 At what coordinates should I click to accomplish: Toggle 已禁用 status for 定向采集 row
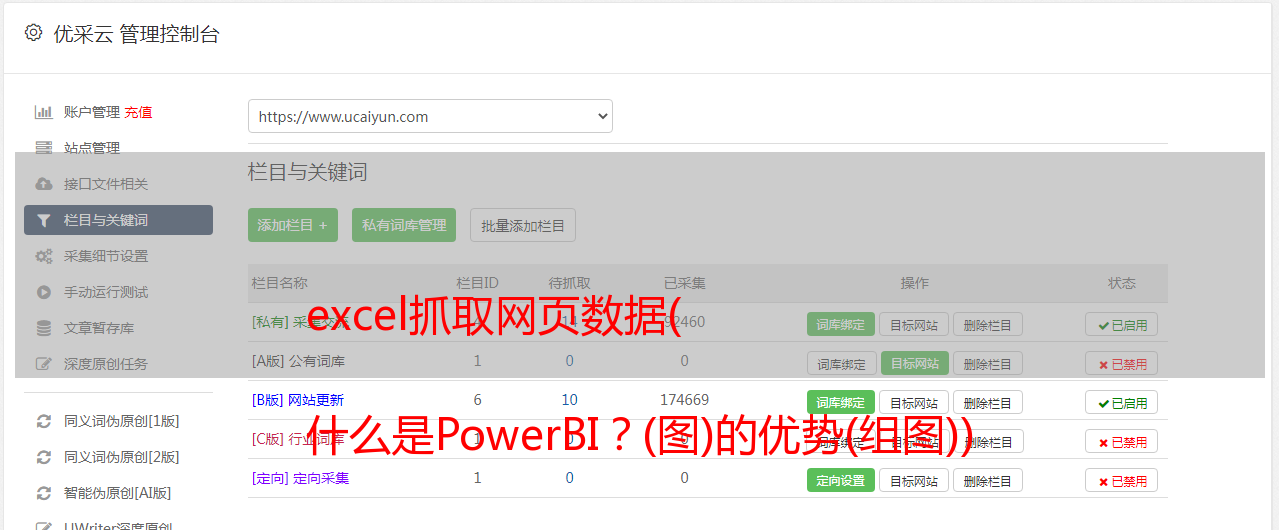[1121, 481]
